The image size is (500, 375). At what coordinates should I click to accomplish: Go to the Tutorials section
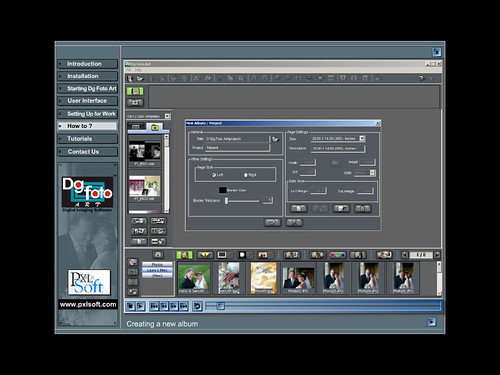point(87,139)
